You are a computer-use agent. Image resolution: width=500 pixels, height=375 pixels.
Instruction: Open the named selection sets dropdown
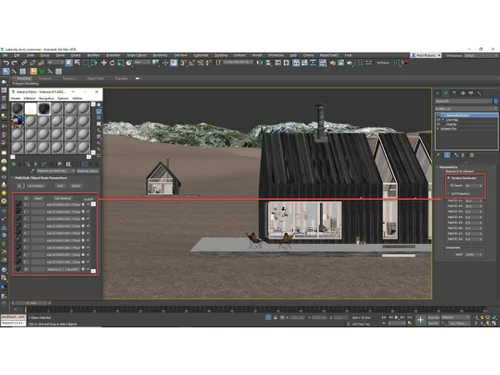(x=238, y=63)
